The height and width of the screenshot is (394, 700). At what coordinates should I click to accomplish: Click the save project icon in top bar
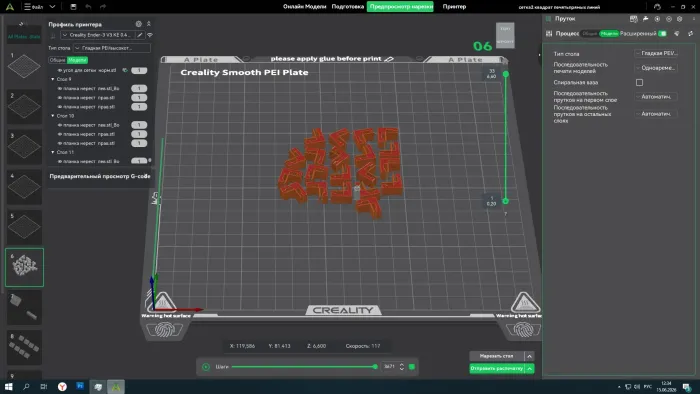pos(73,7)
